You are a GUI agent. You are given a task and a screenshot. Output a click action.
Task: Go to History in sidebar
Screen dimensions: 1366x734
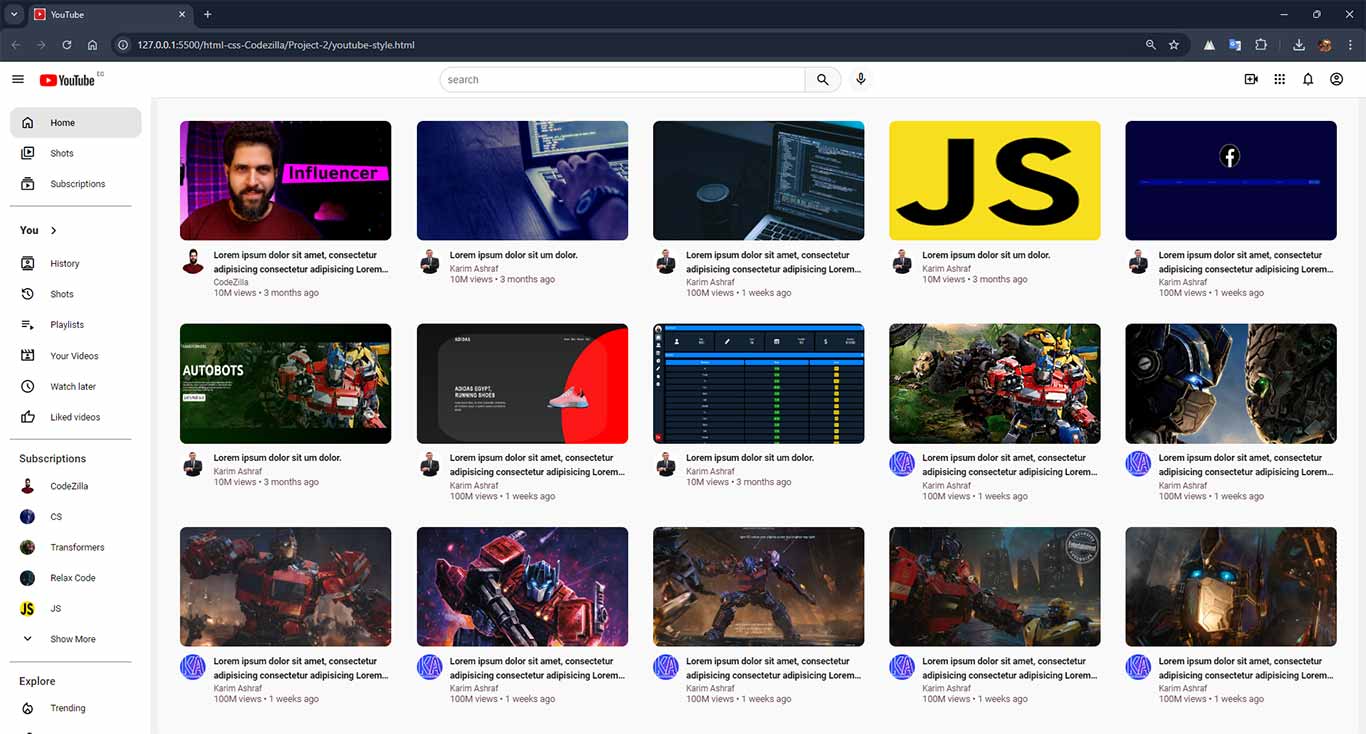point(64,264)
